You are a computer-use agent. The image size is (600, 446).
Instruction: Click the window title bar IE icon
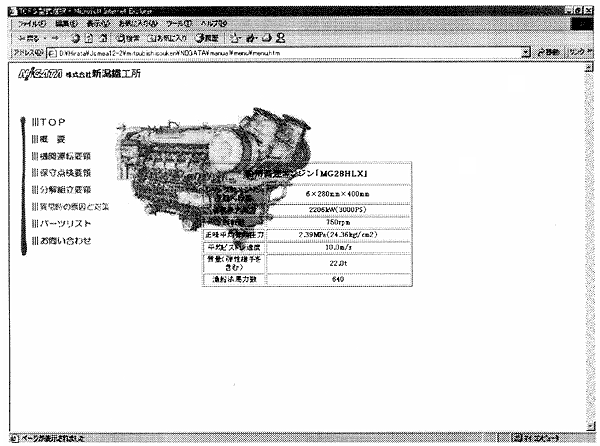coord(13,11)
